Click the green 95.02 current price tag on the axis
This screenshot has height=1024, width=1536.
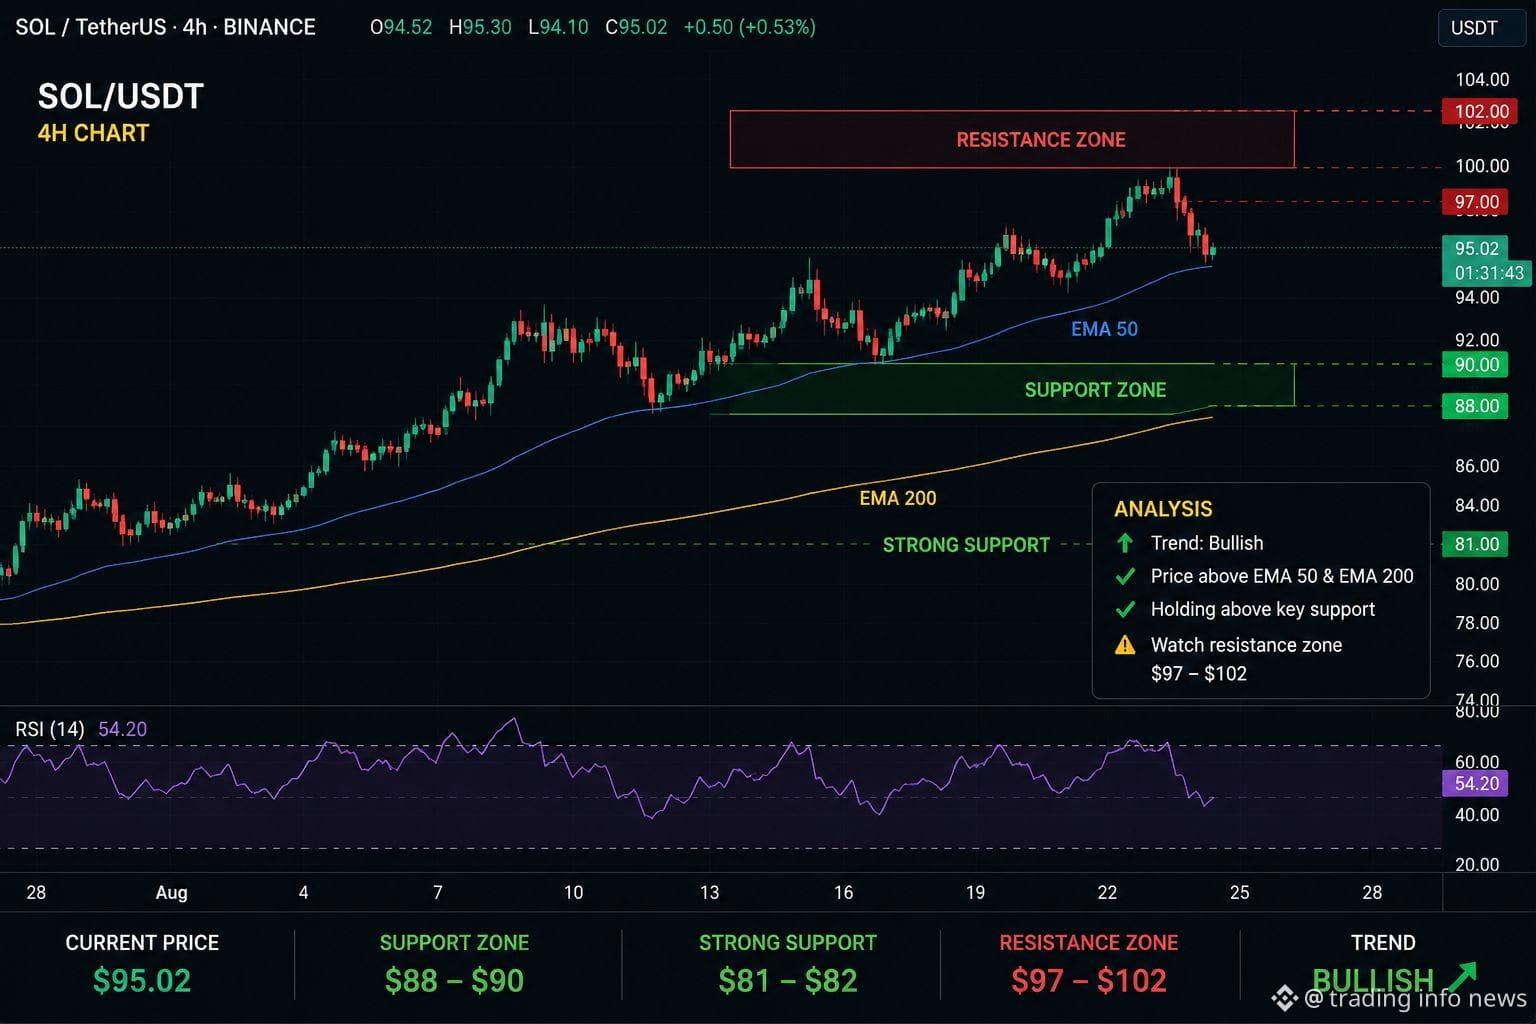pos(1477,248)
